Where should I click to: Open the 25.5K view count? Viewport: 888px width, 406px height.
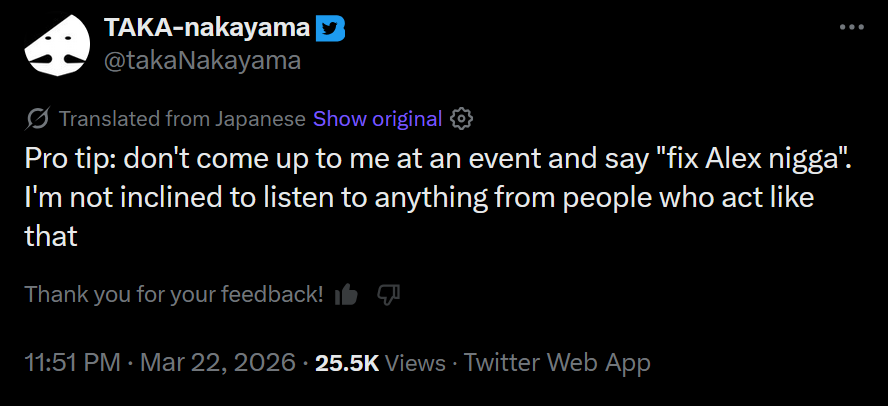[x=346, y=362]
